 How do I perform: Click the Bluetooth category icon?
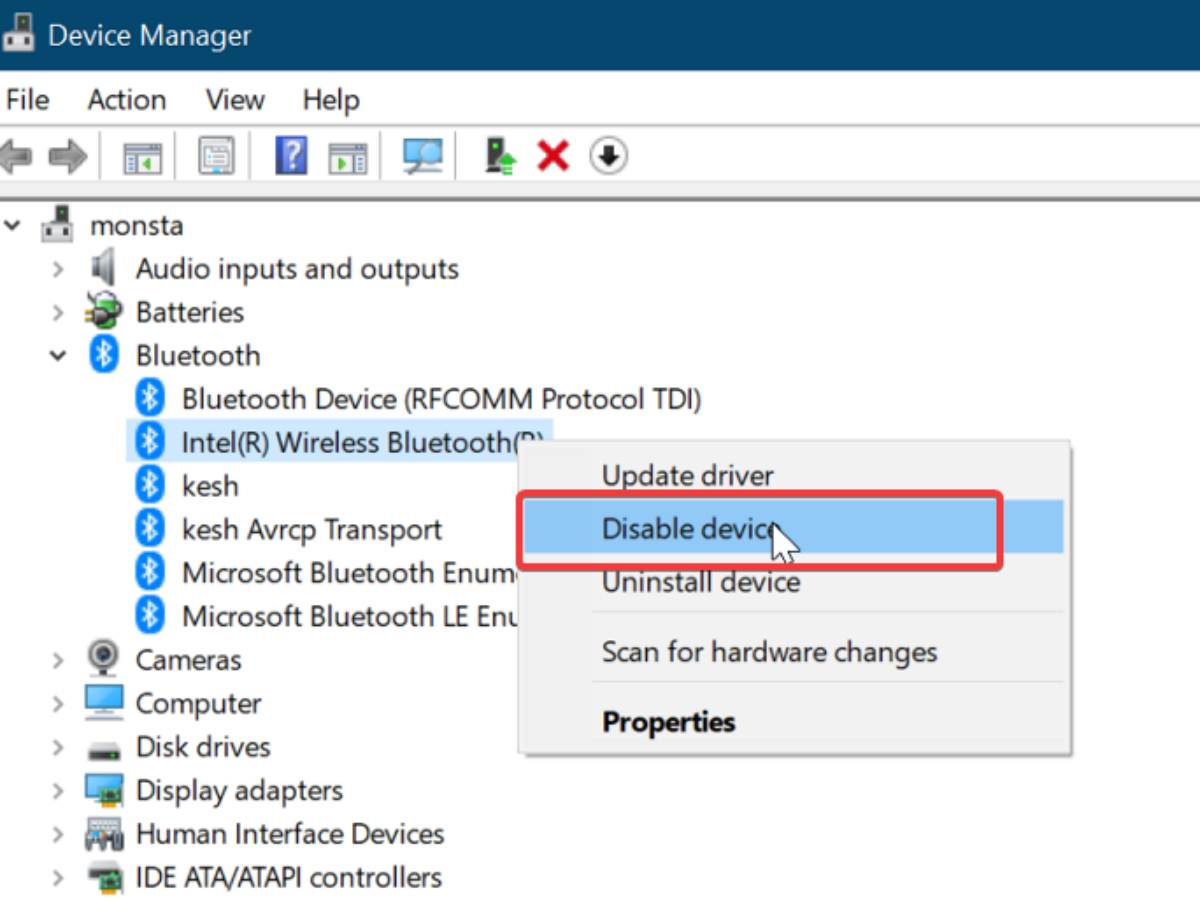[x=104, y=355]
